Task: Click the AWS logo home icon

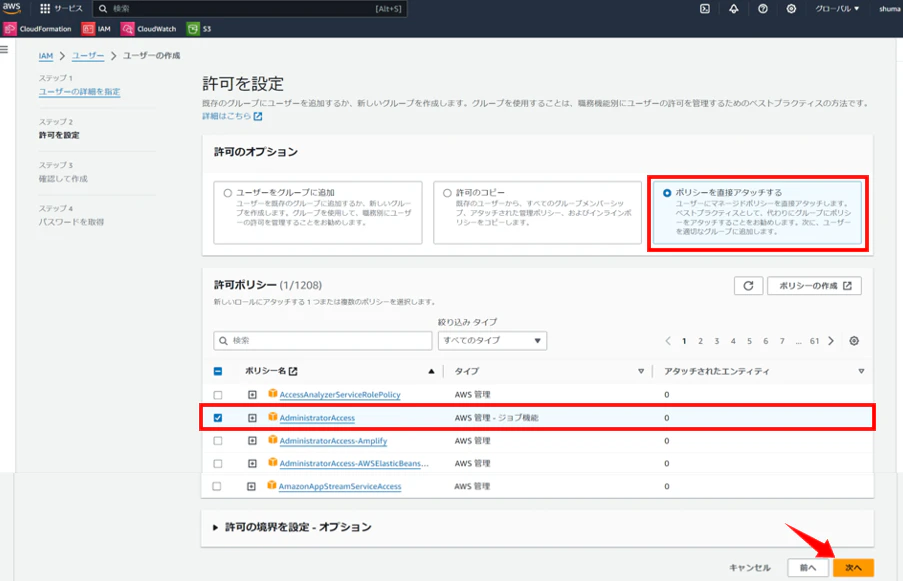Action: click(x=12, y=8)
